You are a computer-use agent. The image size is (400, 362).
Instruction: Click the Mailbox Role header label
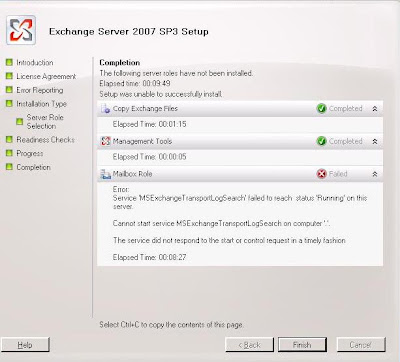(x=132, y=174)
